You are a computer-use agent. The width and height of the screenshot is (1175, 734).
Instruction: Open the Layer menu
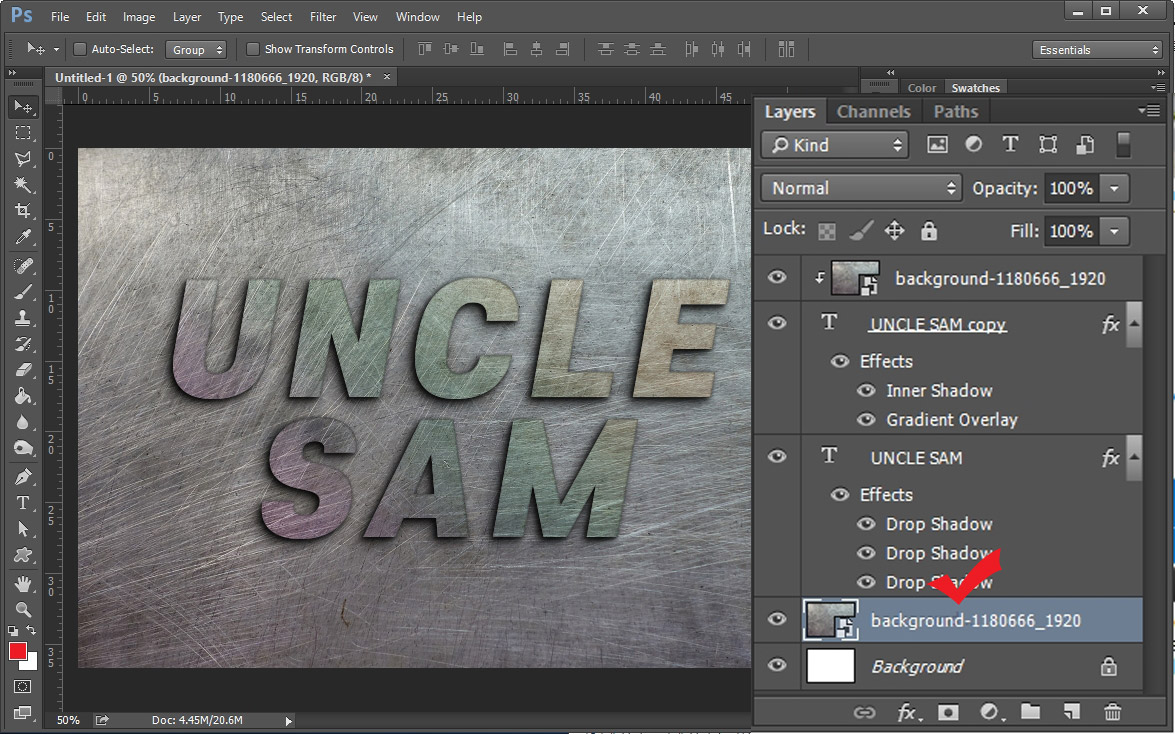point(187,16)
